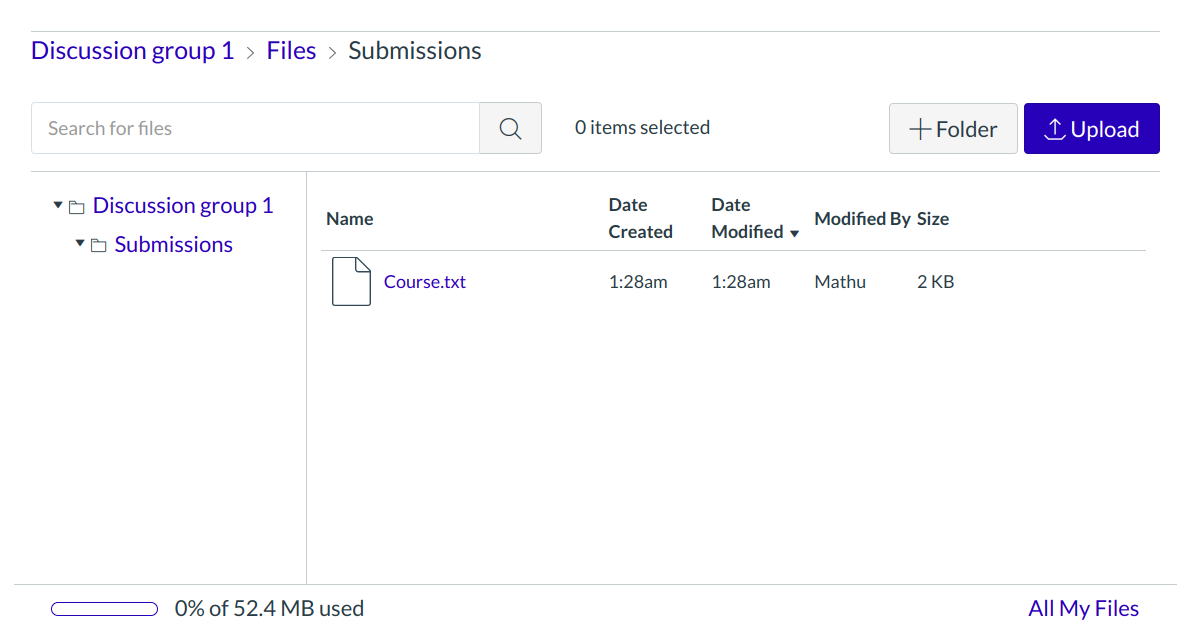Click folder icon beside Discussion group 1 in tree
This screenshot has height=640, width=1186.
(x=77, y=207)
